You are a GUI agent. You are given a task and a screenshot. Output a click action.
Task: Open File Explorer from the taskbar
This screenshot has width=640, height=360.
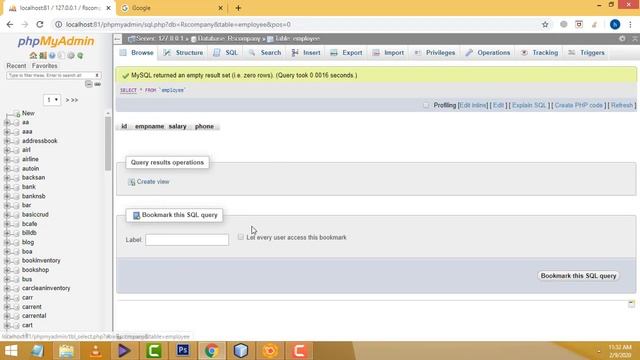pyautogui.click(x=66, y=351)
